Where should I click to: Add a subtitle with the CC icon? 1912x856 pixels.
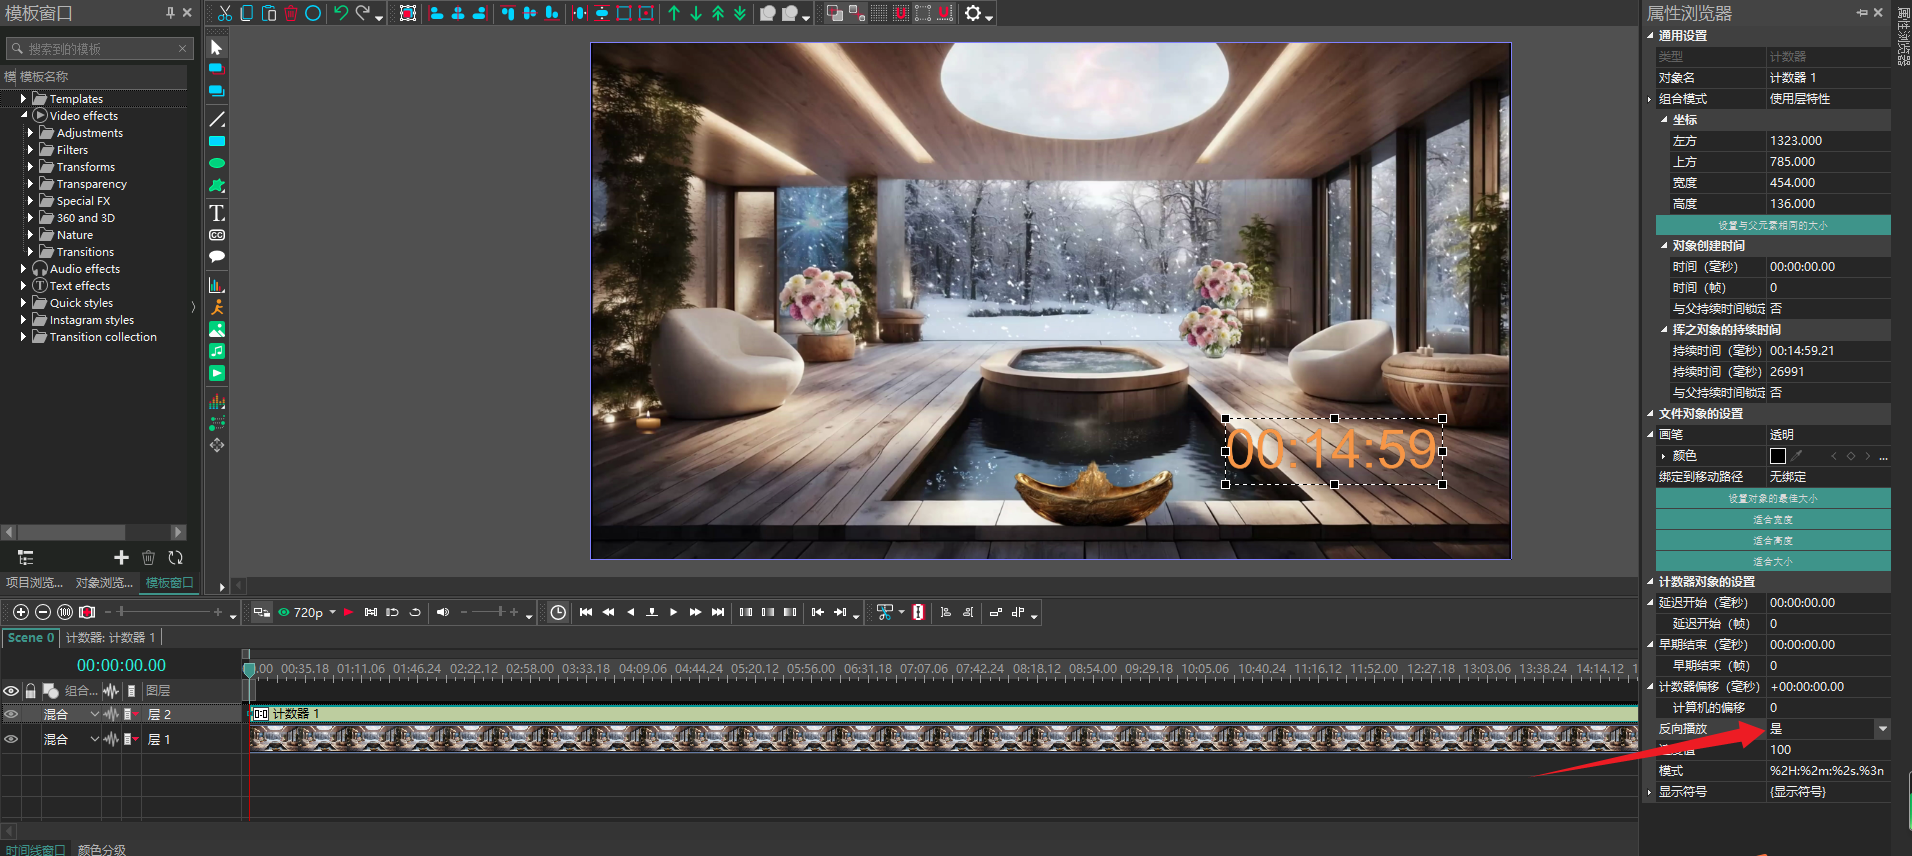217,235
